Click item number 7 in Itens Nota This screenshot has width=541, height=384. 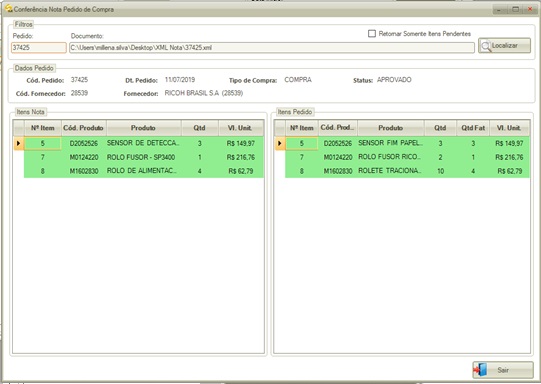click(42, 157)
